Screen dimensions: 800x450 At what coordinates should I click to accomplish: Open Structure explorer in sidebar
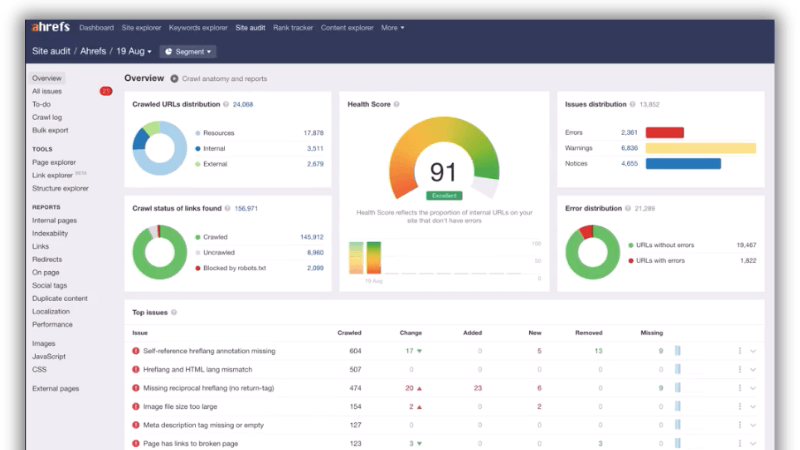tap(60, 188)
